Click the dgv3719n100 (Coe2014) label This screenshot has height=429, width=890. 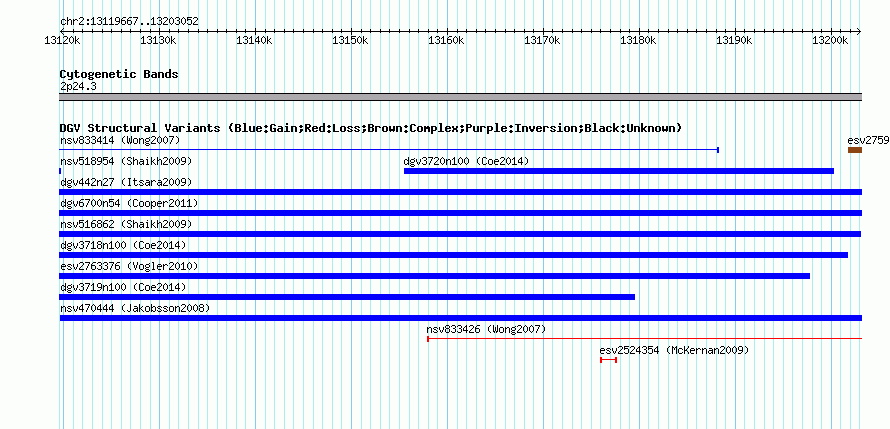[x=123, y=287]
